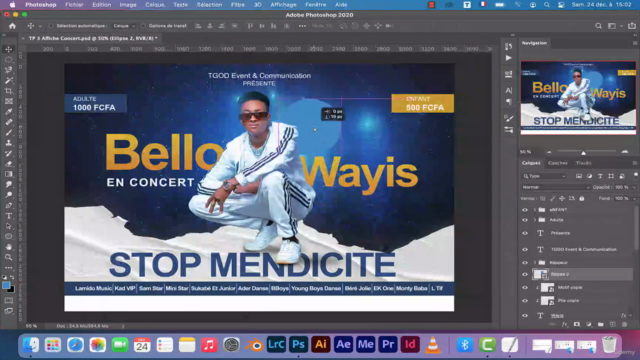Select the Eyedropper tool
This screenshot has width=640, height=360.
(9, 112)
